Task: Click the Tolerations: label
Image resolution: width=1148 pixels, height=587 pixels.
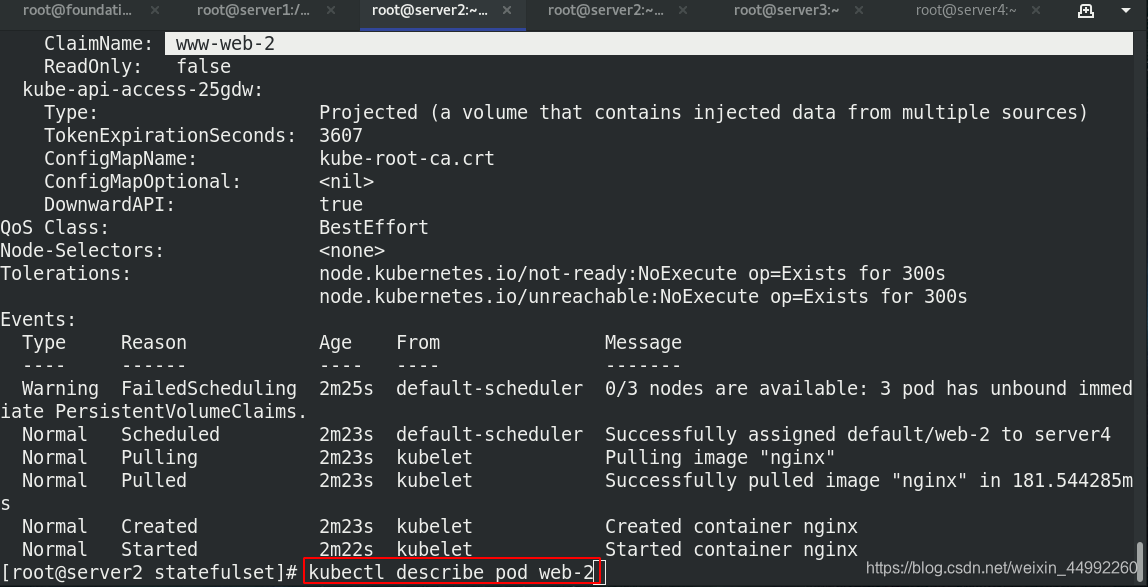Action: point(65,274)
